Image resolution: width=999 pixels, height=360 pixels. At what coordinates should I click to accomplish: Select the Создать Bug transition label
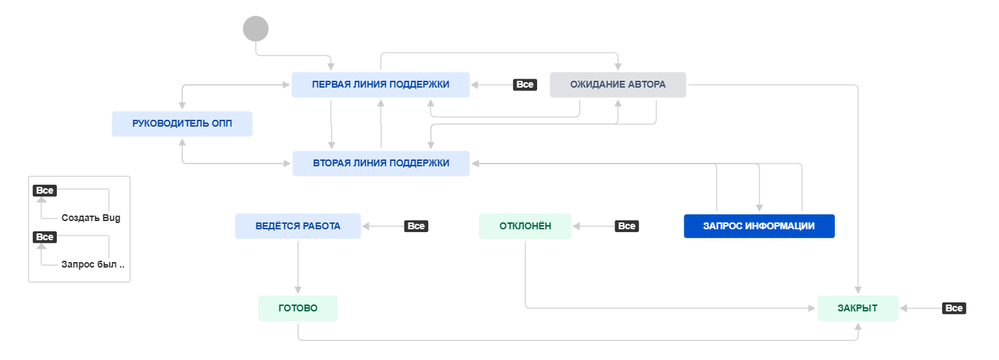click(x=91, y=218)
